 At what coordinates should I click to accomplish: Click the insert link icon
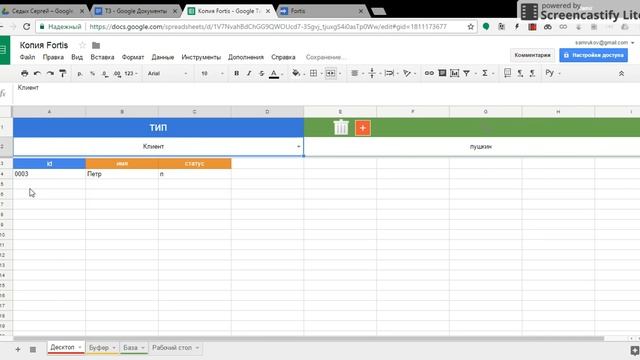429,73
